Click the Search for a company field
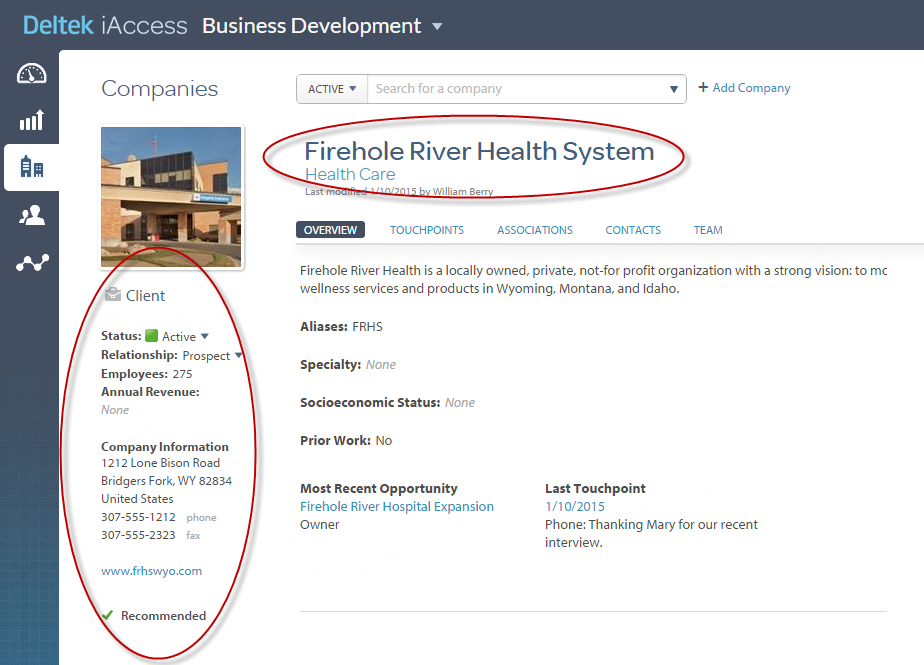The image size is (924, 665). (x=515, y=89)
